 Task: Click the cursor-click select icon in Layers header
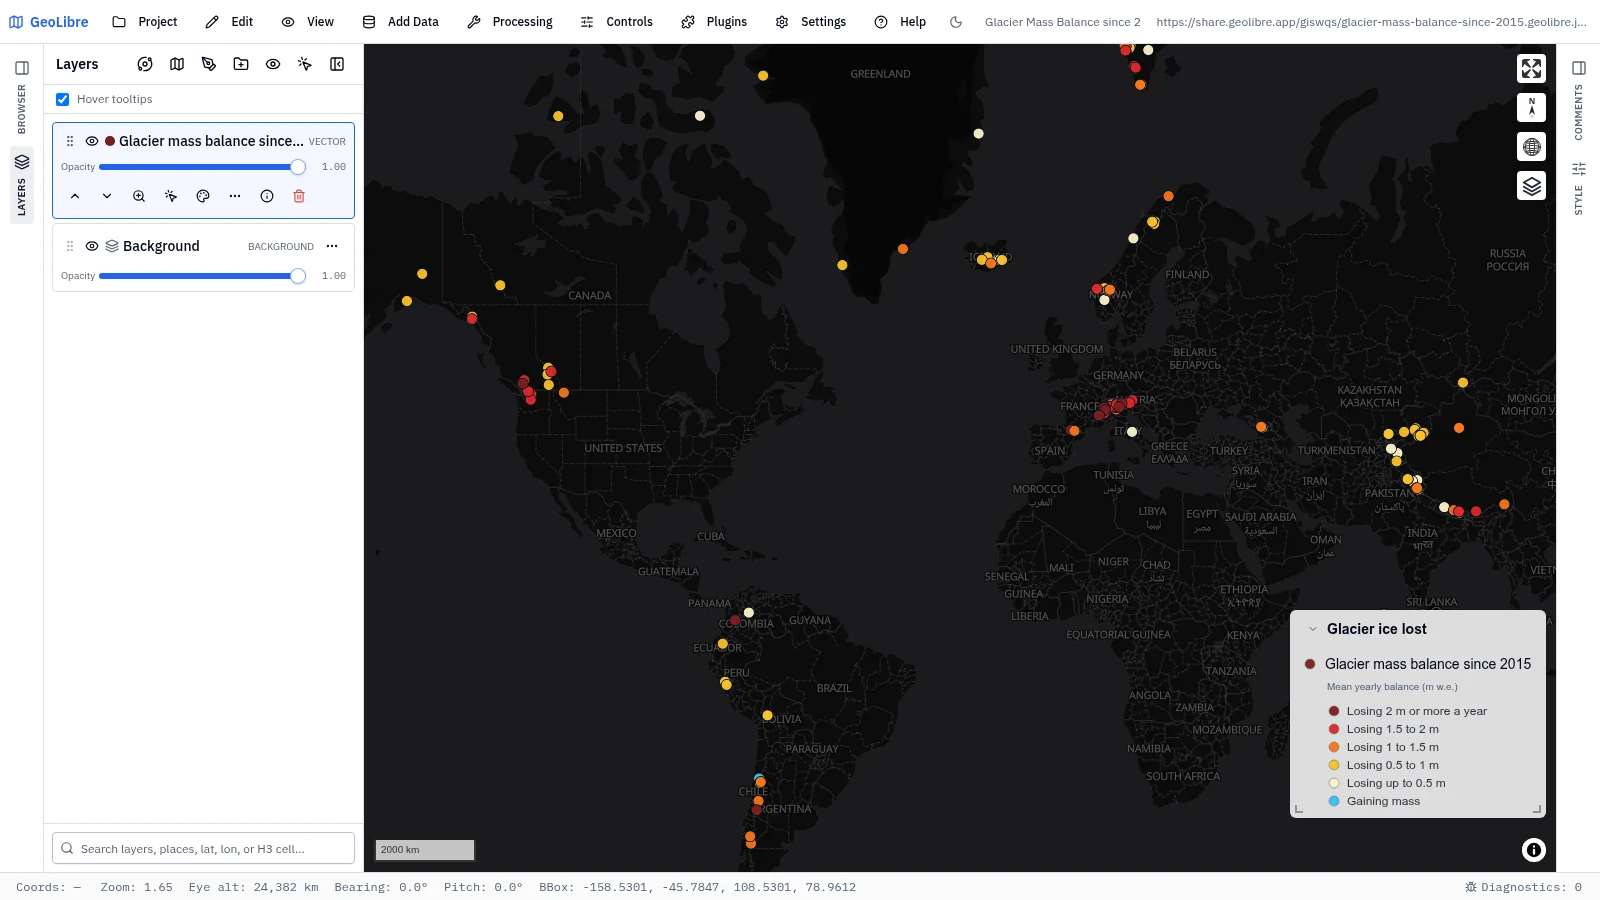click(x=305, y=64)
